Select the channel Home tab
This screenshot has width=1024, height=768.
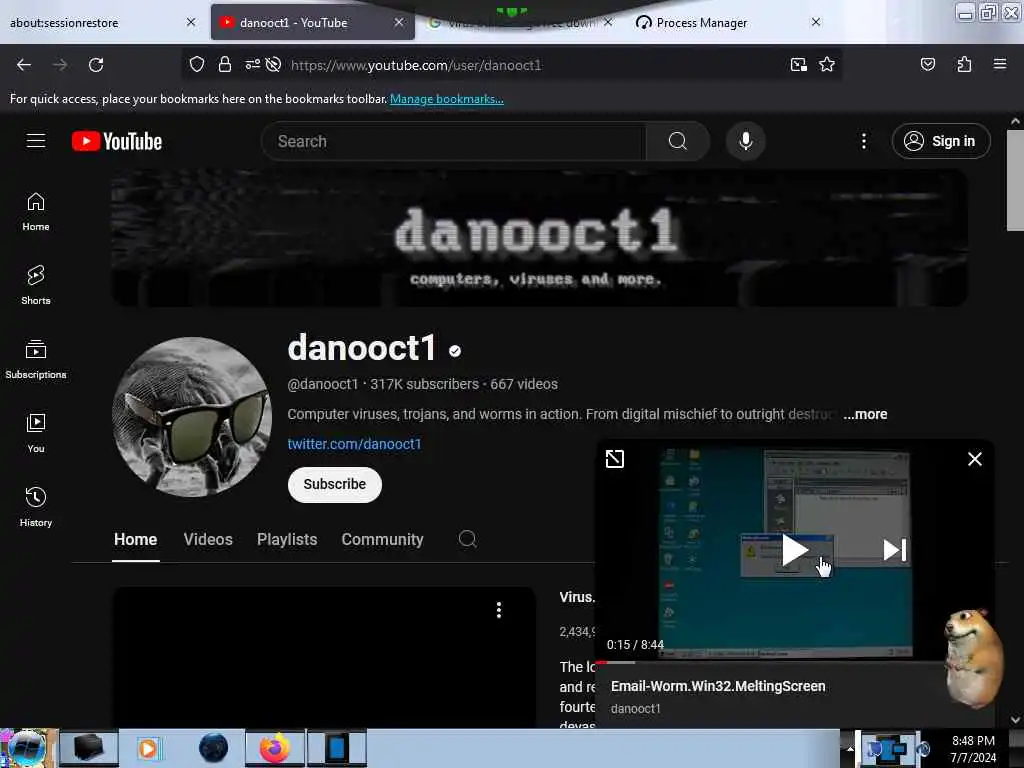click(136, 539)
